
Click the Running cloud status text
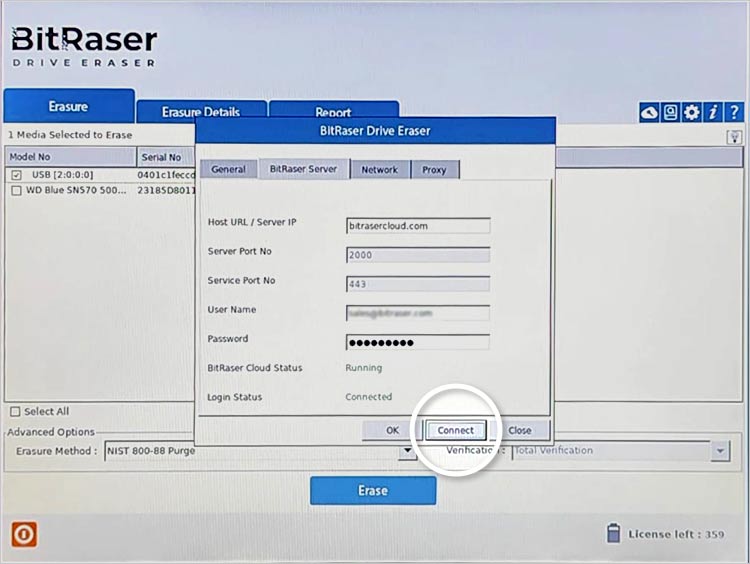tap(364, 368)
